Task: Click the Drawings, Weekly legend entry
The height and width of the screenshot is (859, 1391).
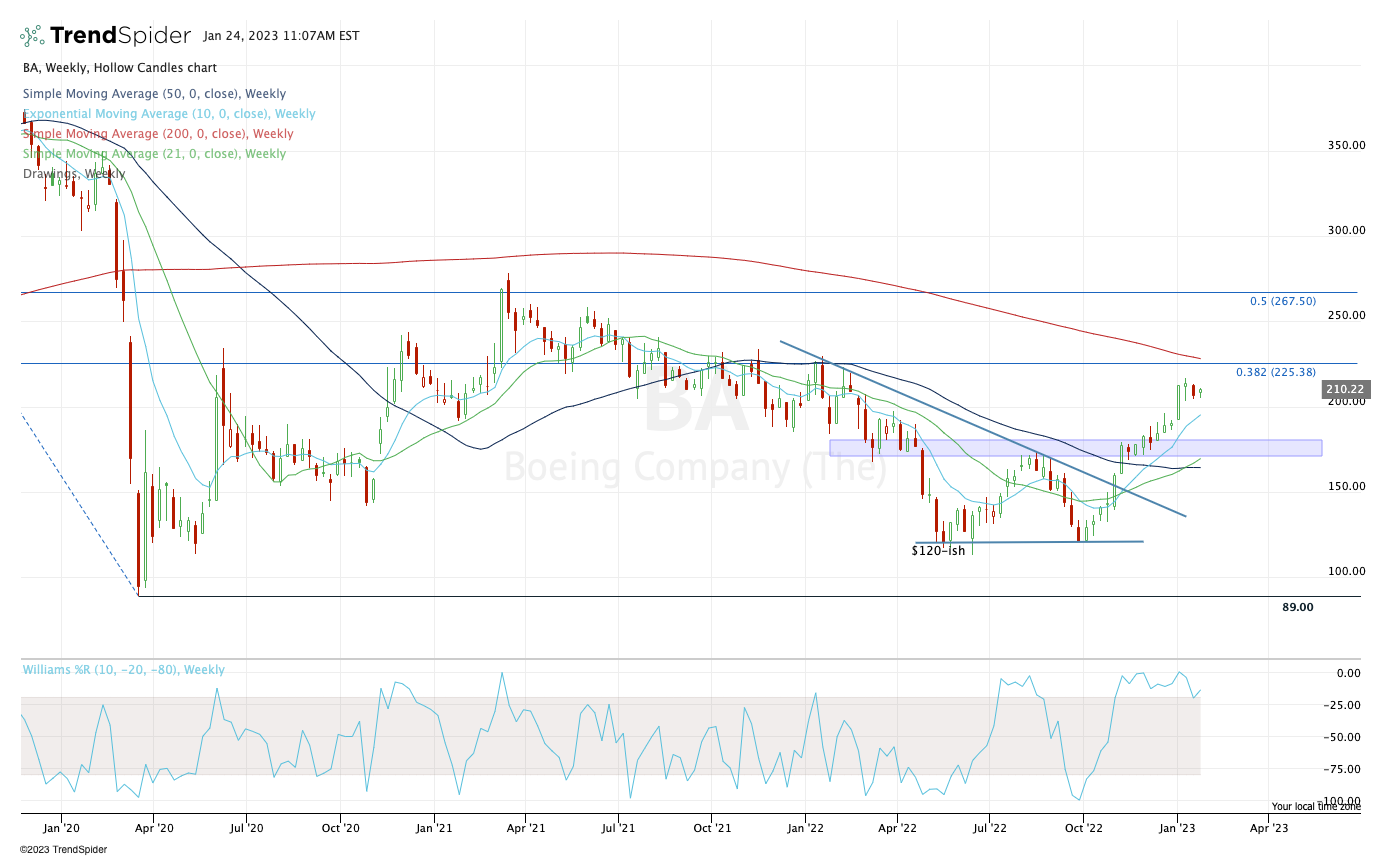Action: 74,174
